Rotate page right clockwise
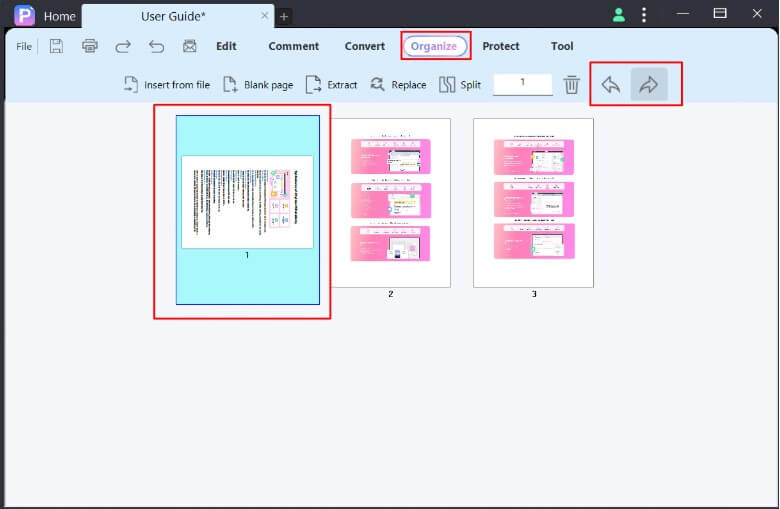The height and width of the screenshot is (509, 780). point(649,85)
